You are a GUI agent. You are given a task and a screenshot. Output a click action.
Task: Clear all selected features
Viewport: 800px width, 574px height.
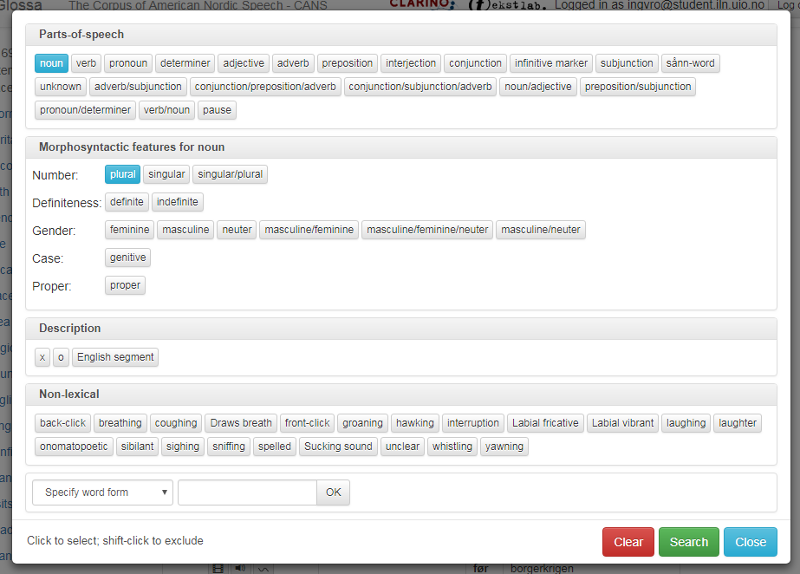tap(628, 542)
